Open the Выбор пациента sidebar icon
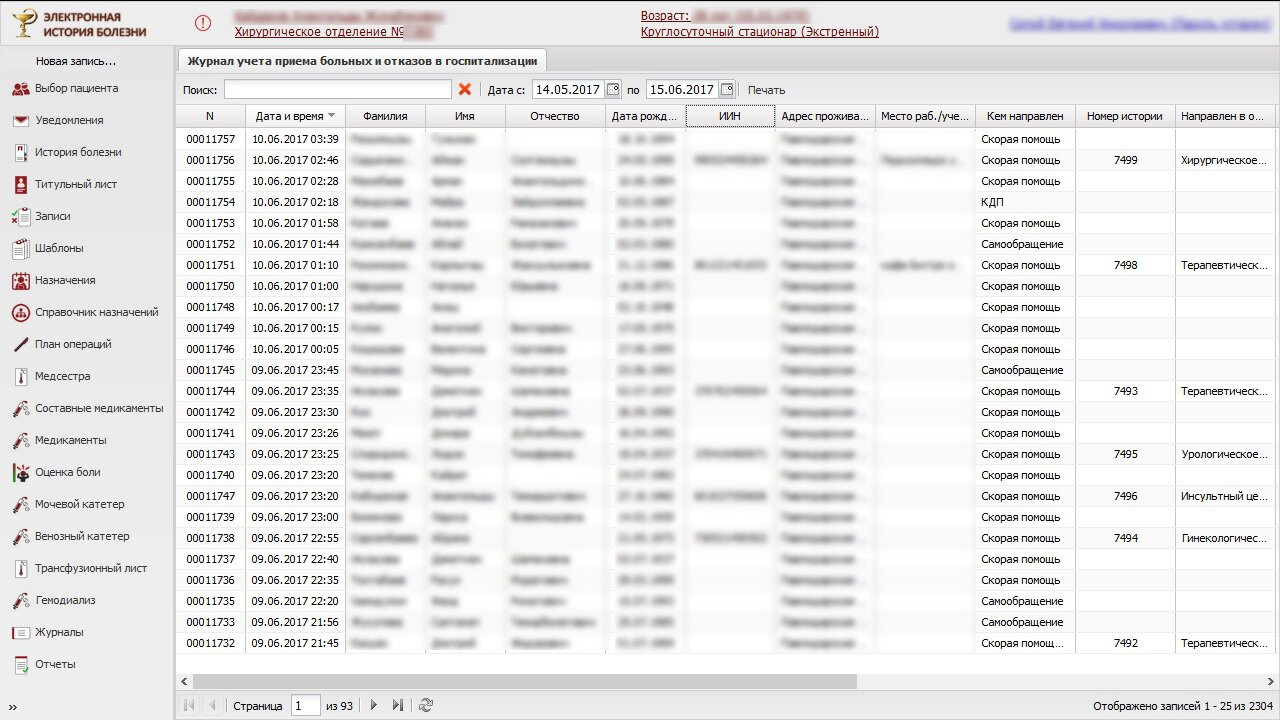The width and height of the screenshot is (1280, 720). coord(20,89)
